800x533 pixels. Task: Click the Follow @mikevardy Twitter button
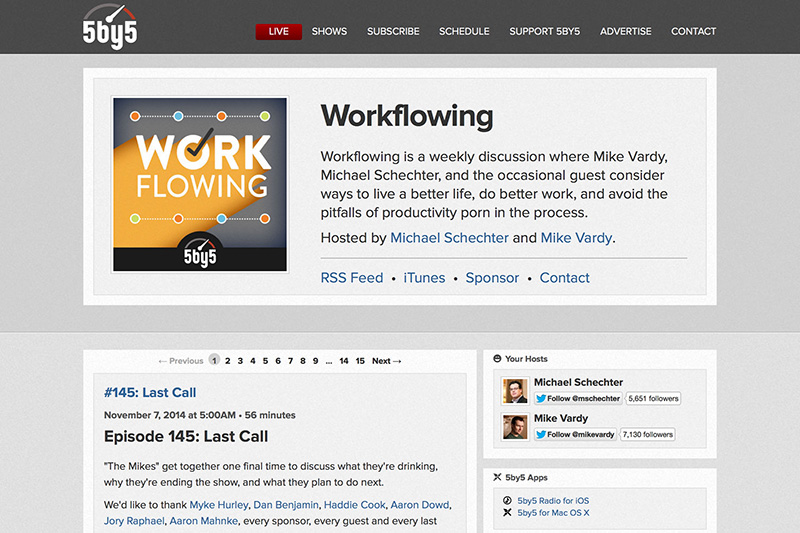[575, 435]
